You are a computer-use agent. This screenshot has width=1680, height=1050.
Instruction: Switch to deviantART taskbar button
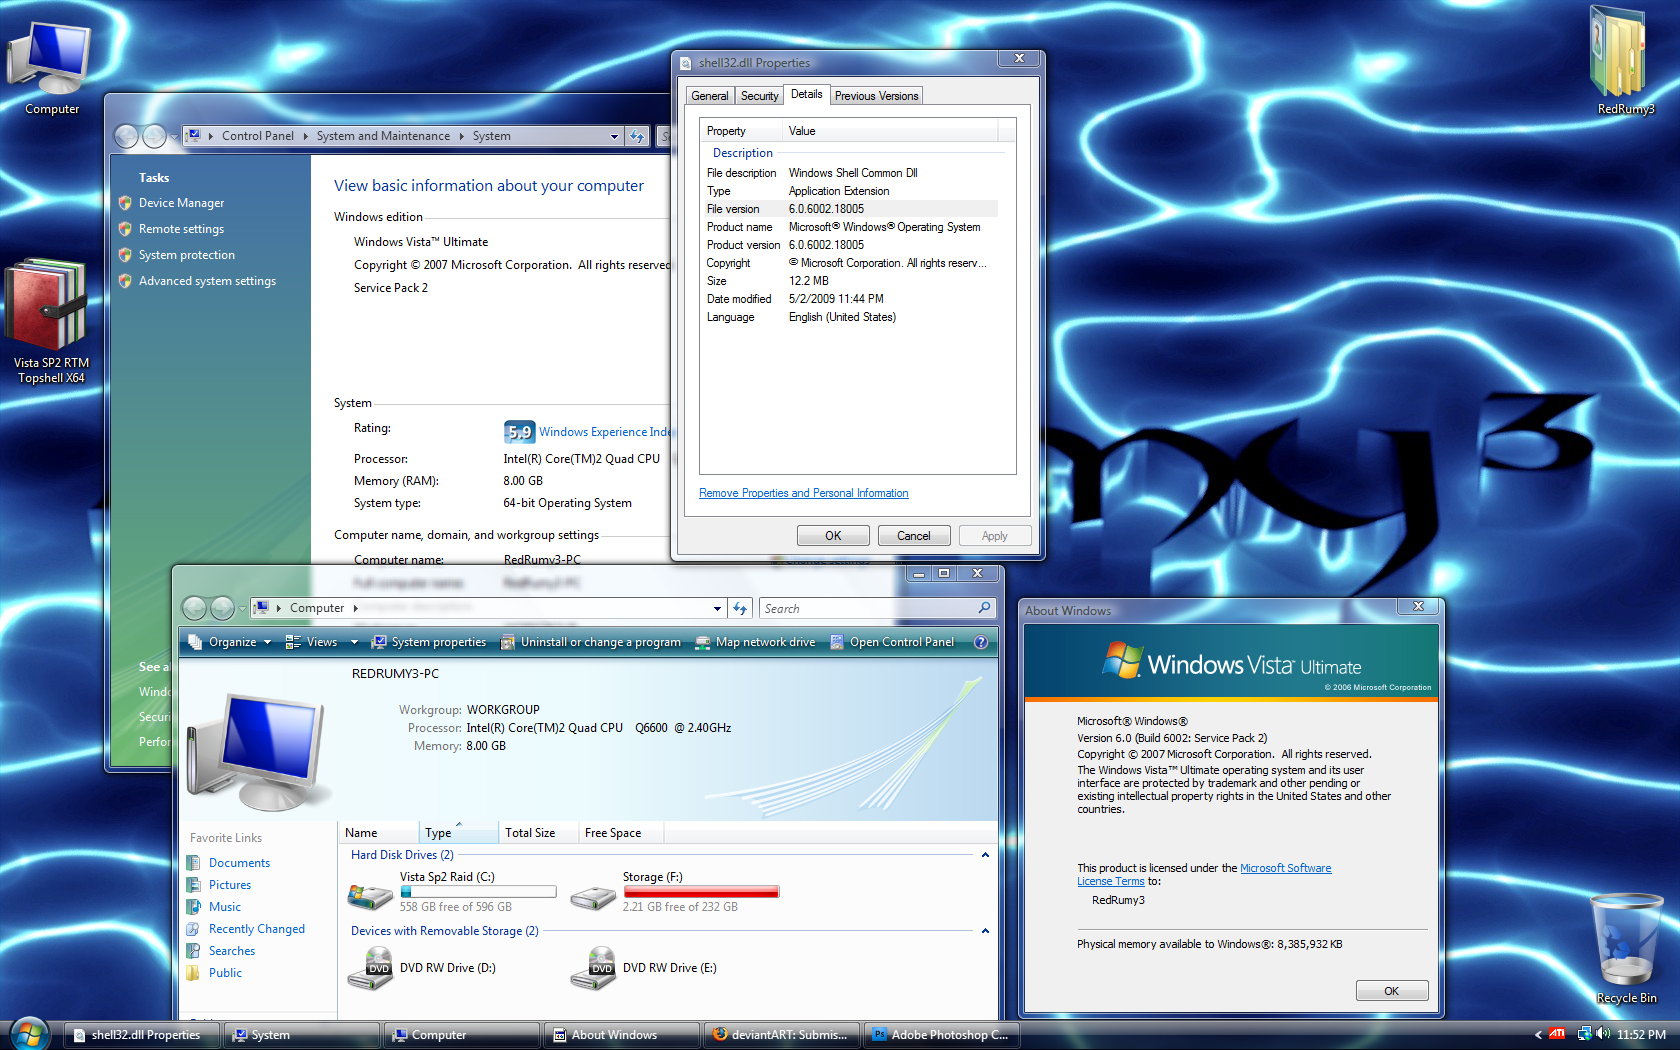tap(782, 1035)
